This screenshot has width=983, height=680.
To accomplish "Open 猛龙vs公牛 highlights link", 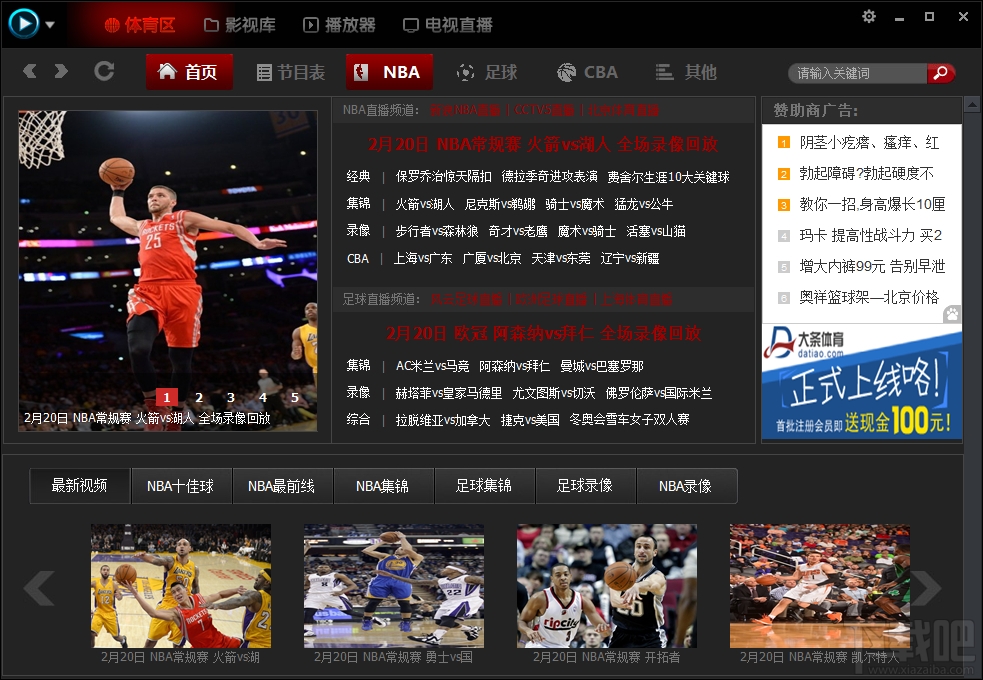I will (x=644, y=204).
